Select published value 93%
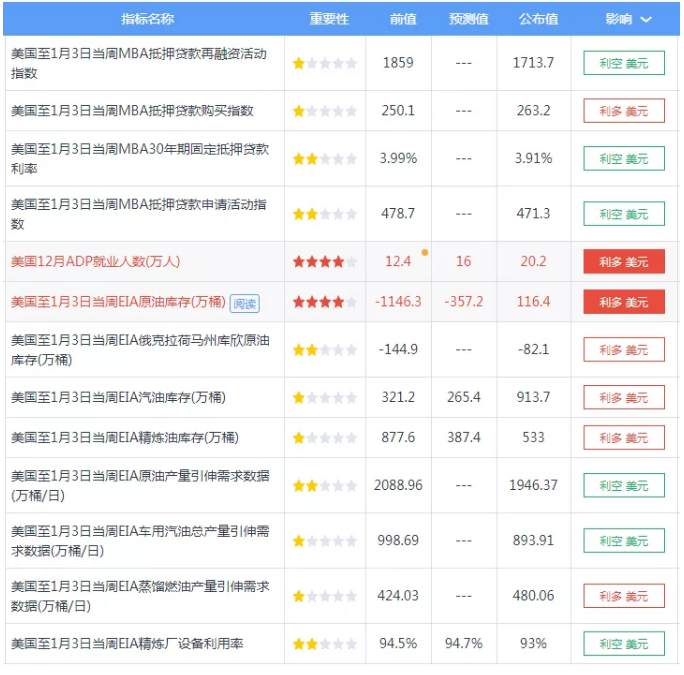Image resolution: width=684 pixels, height=675 pixels. tap(533, 643)
